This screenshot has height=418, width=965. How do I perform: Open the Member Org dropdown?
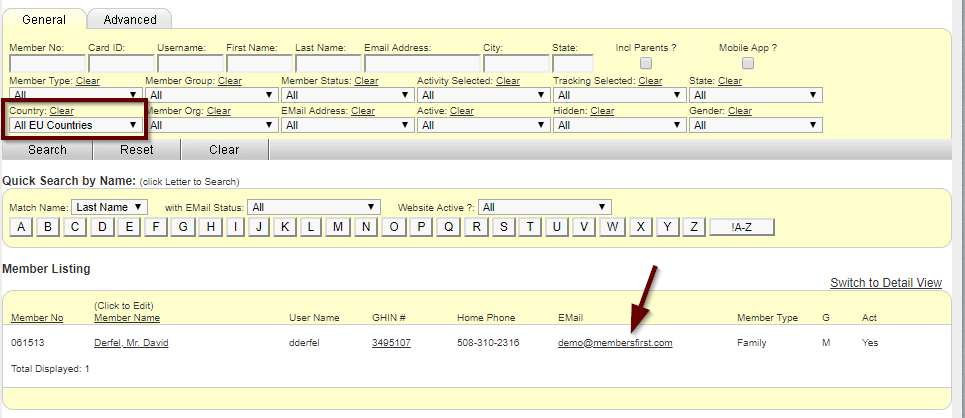pos(211,125)
